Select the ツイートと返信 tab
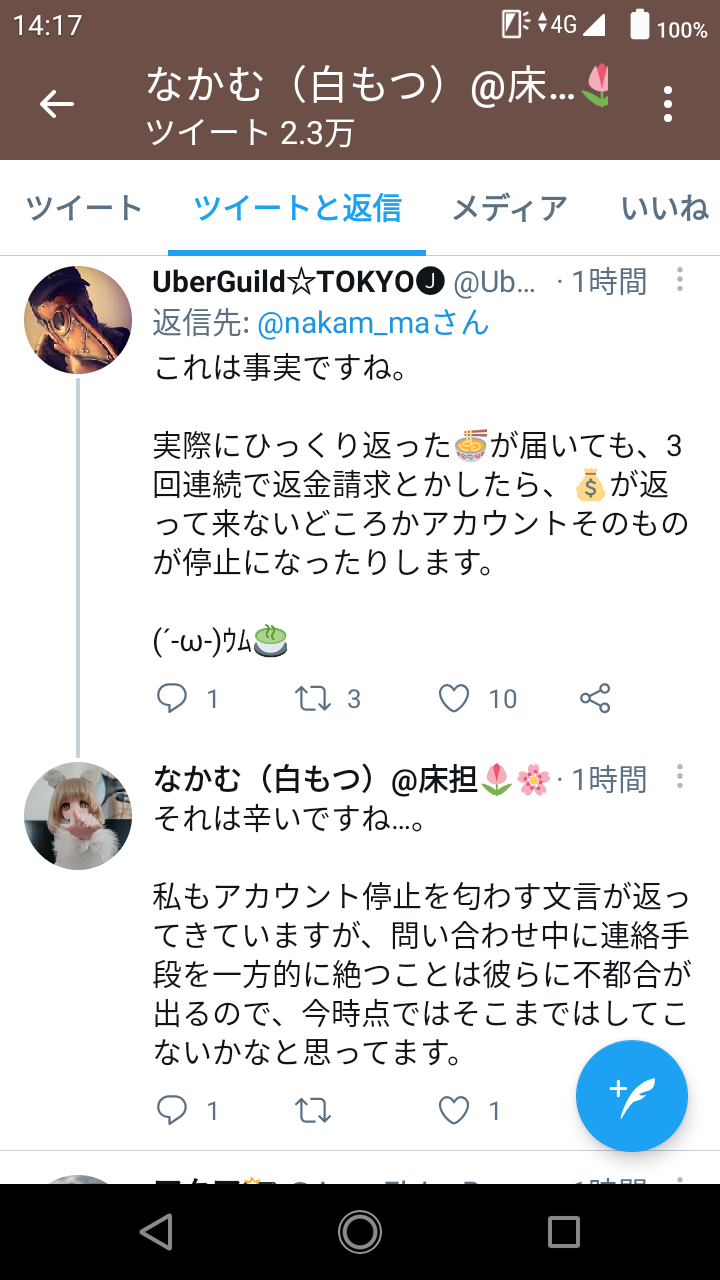 [x=297, y=208]
